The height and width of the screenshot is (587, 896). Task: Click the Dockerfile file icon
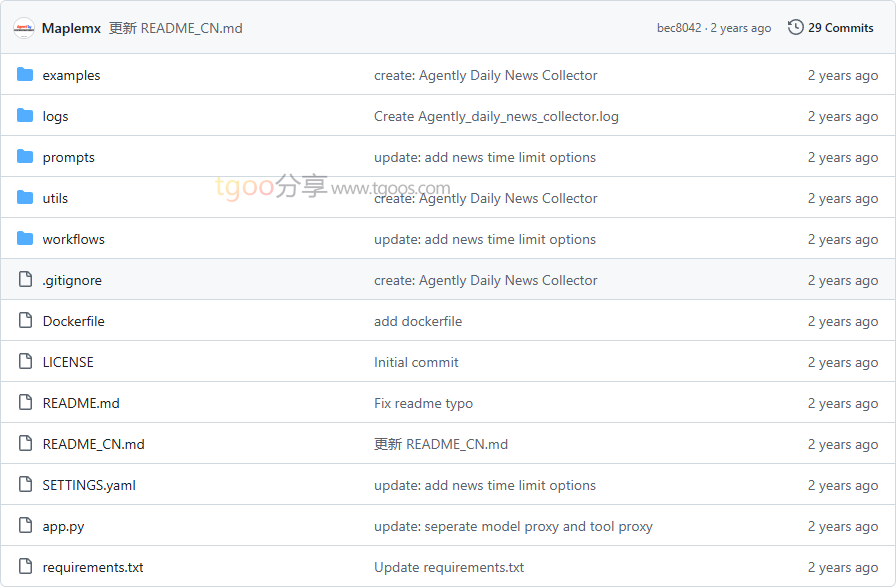tap(25, 321)
